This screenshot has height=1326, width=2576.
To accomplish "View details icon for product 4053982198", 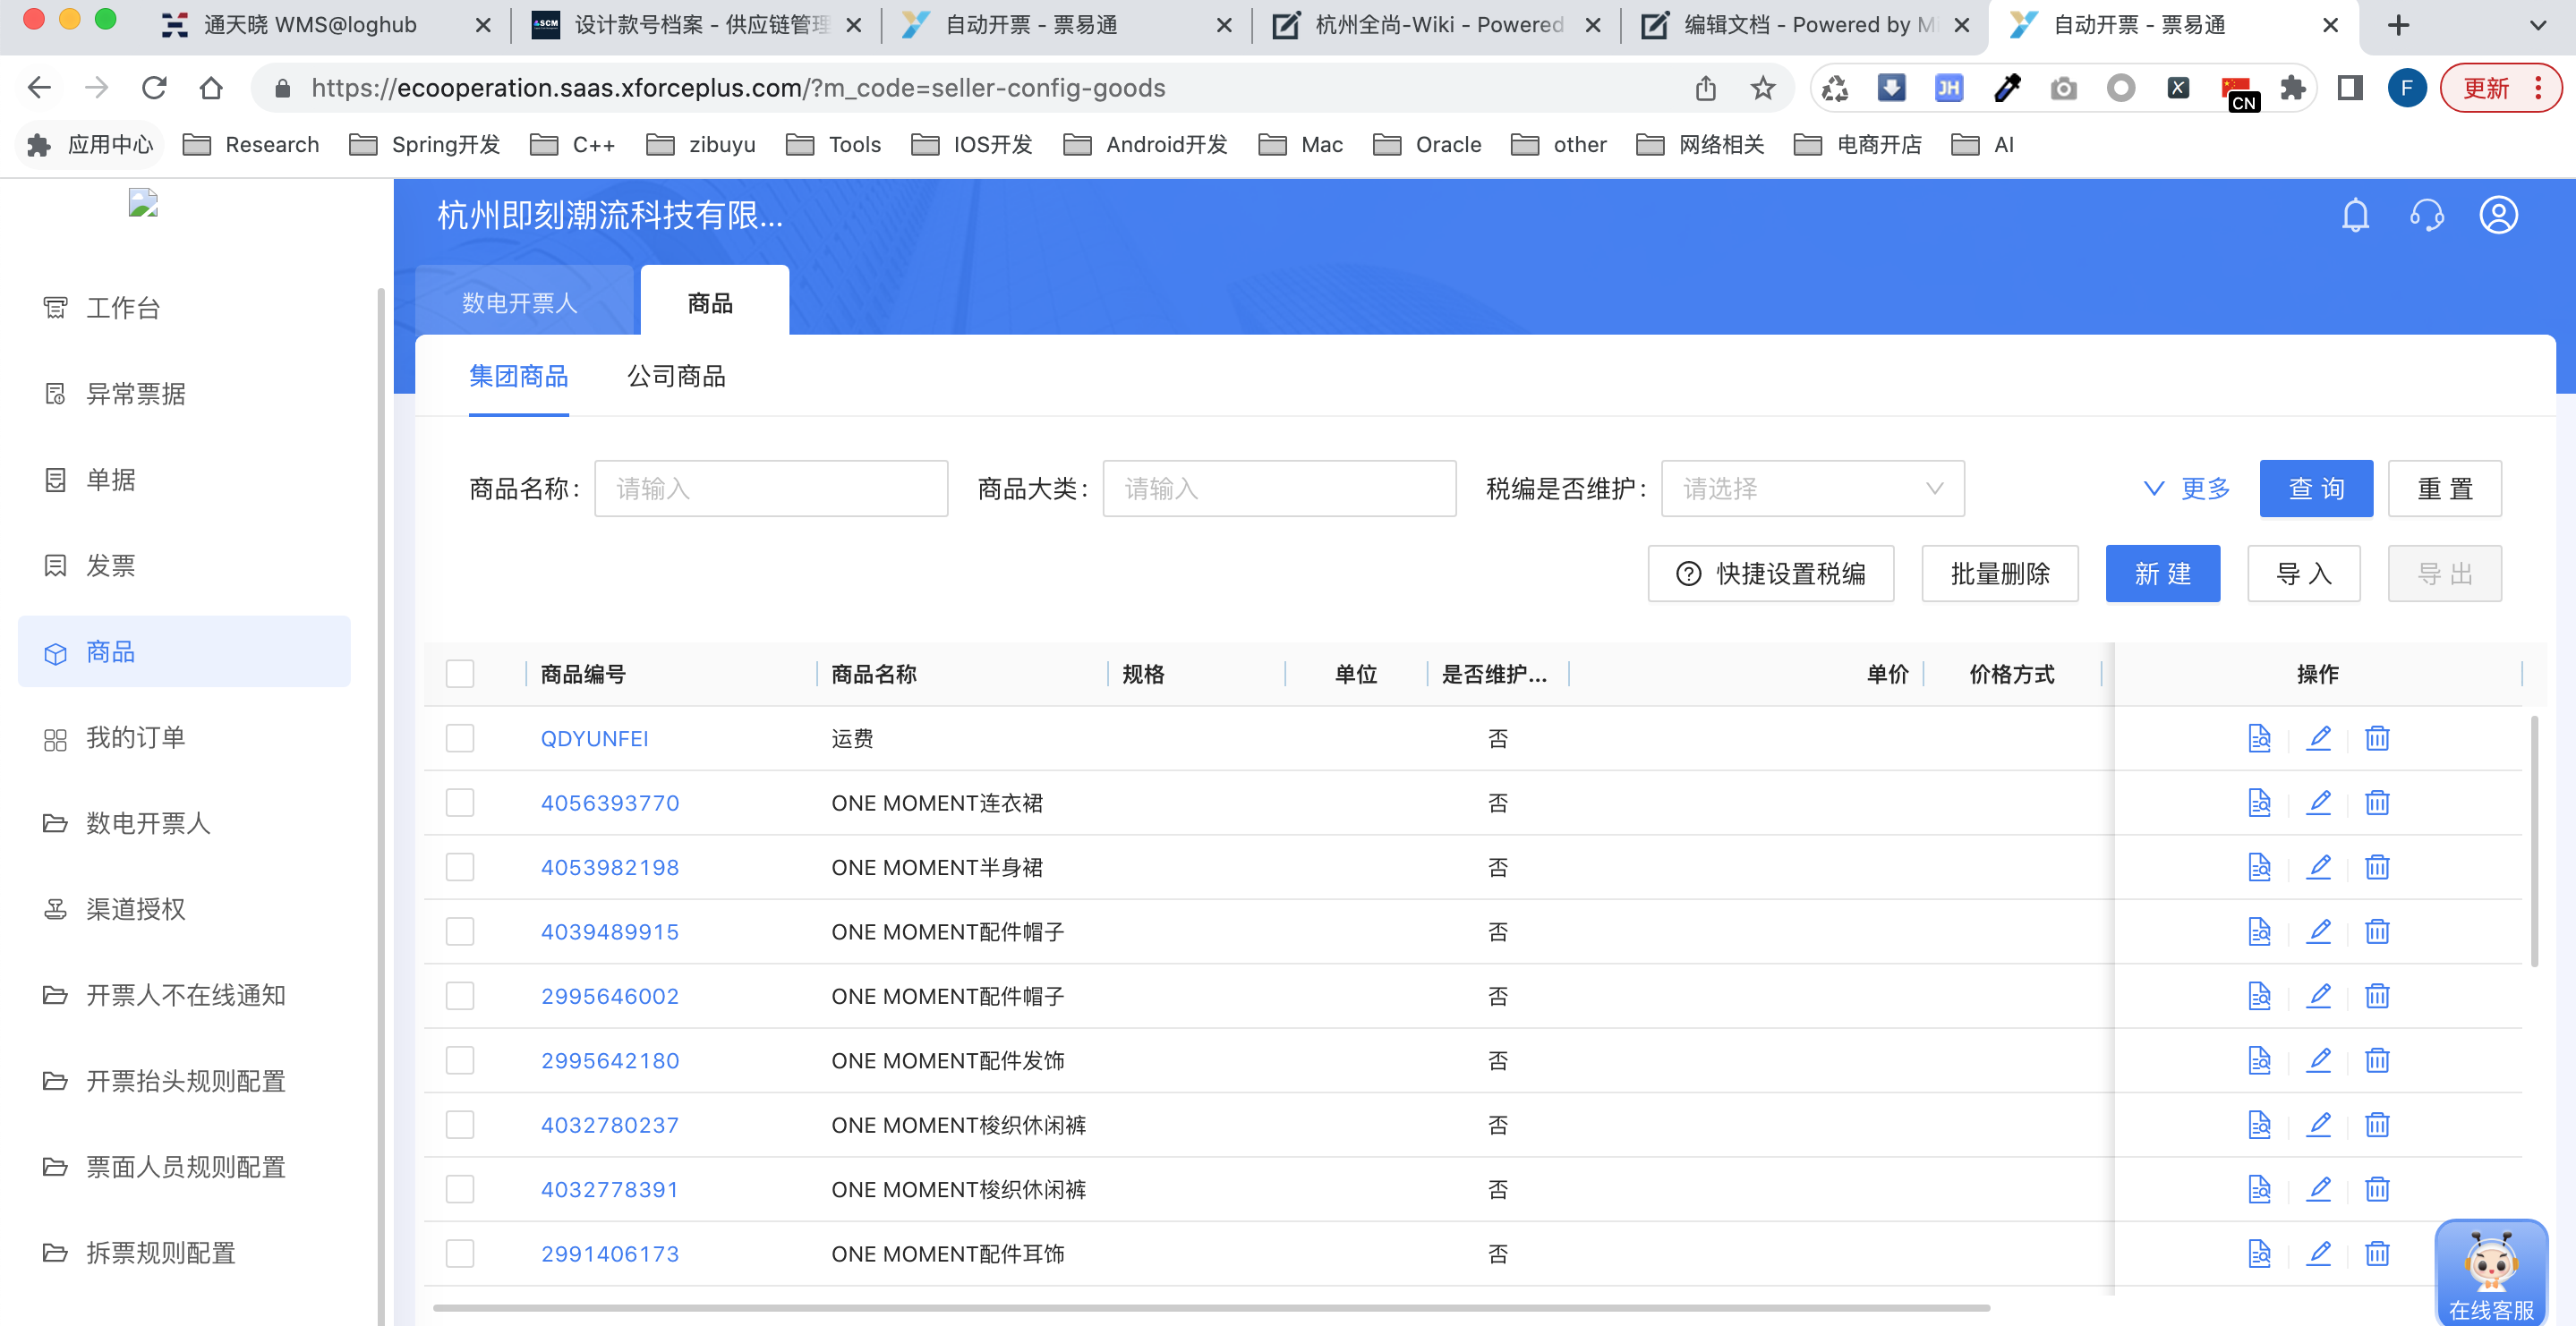I will pos(2259,867).
